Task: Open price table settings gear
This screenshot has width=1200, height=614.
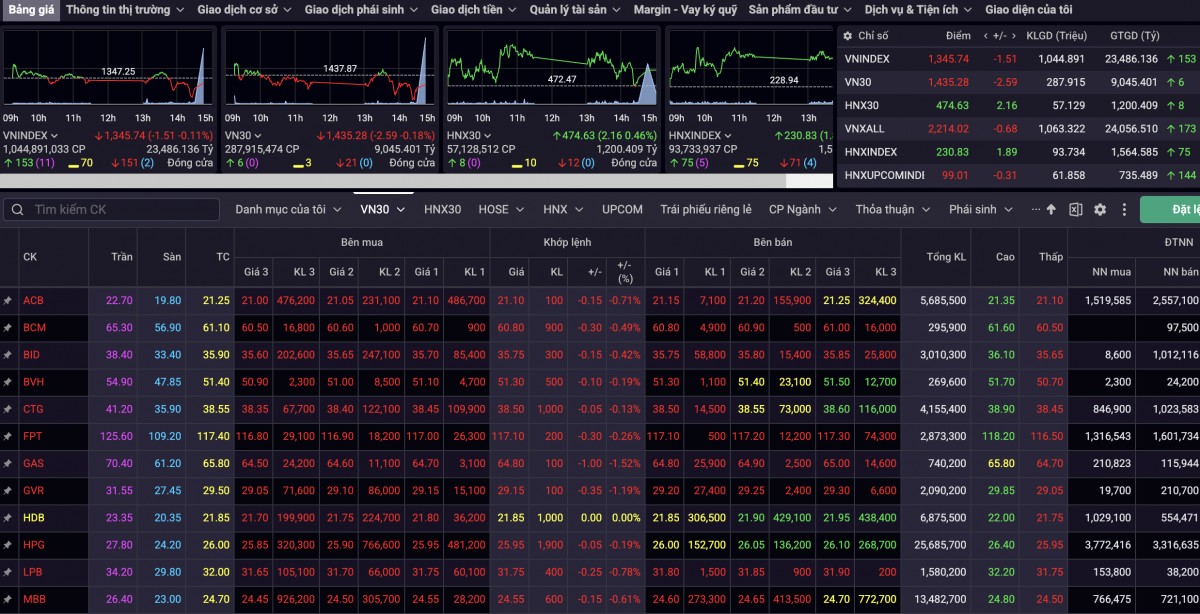Action: tap(1100, 210)
